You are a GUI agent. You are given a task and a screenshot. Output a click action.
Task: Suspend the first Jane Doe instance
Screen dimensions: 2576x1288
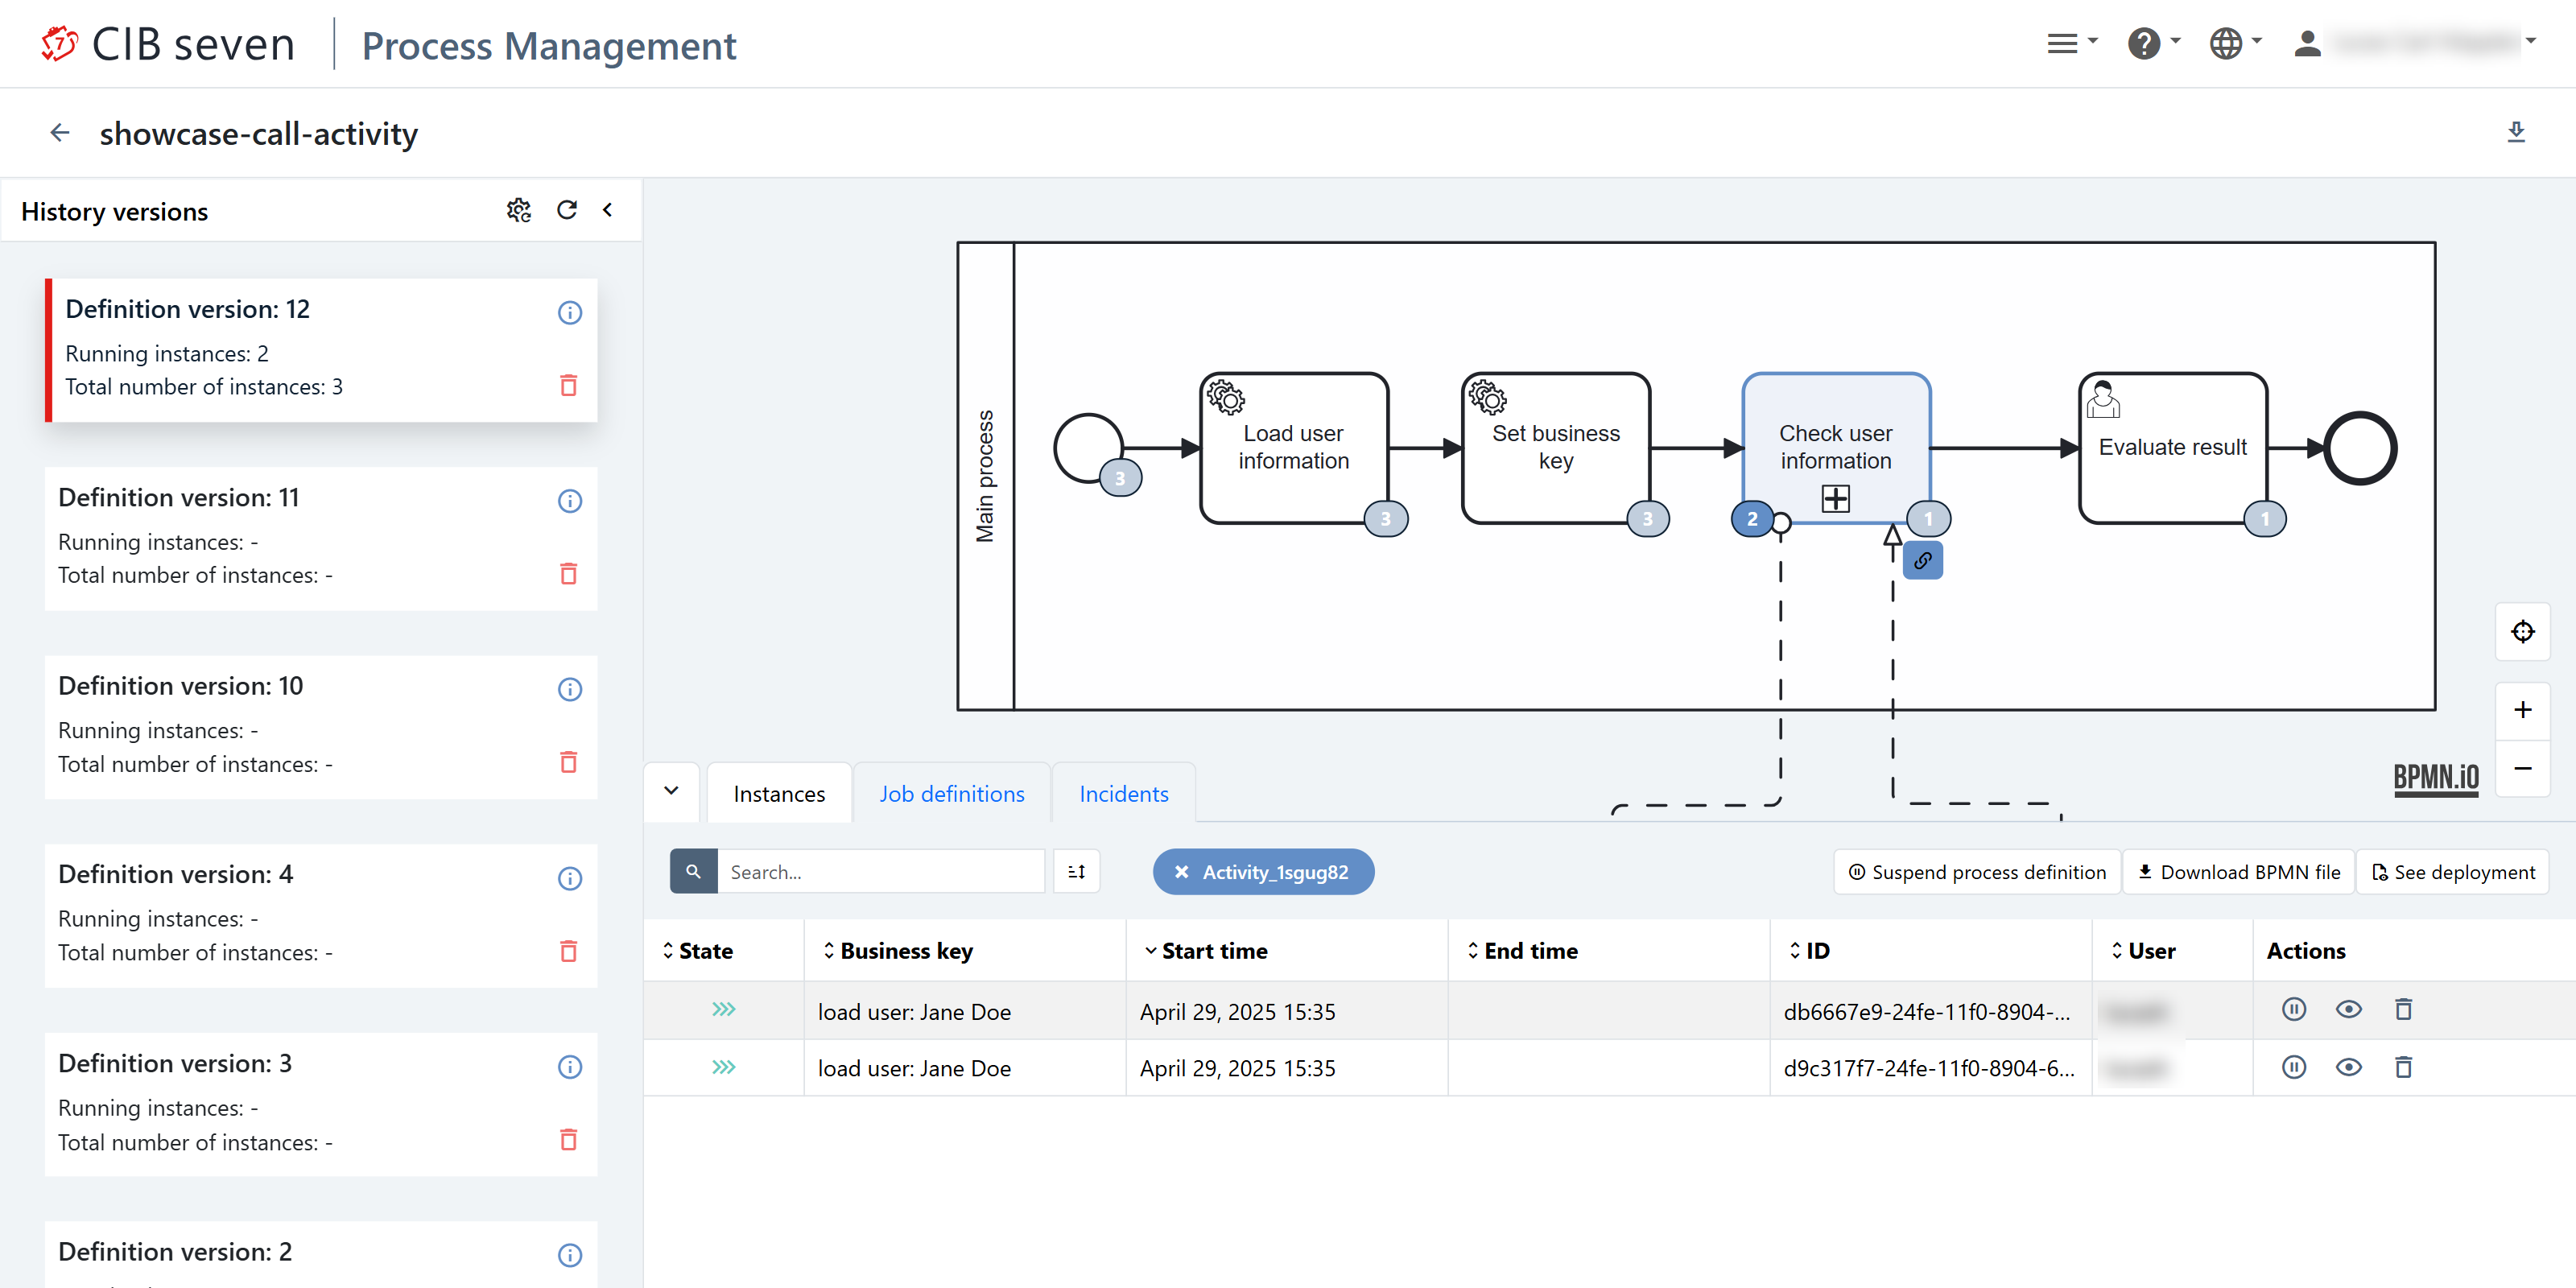coord(2294,1009)
